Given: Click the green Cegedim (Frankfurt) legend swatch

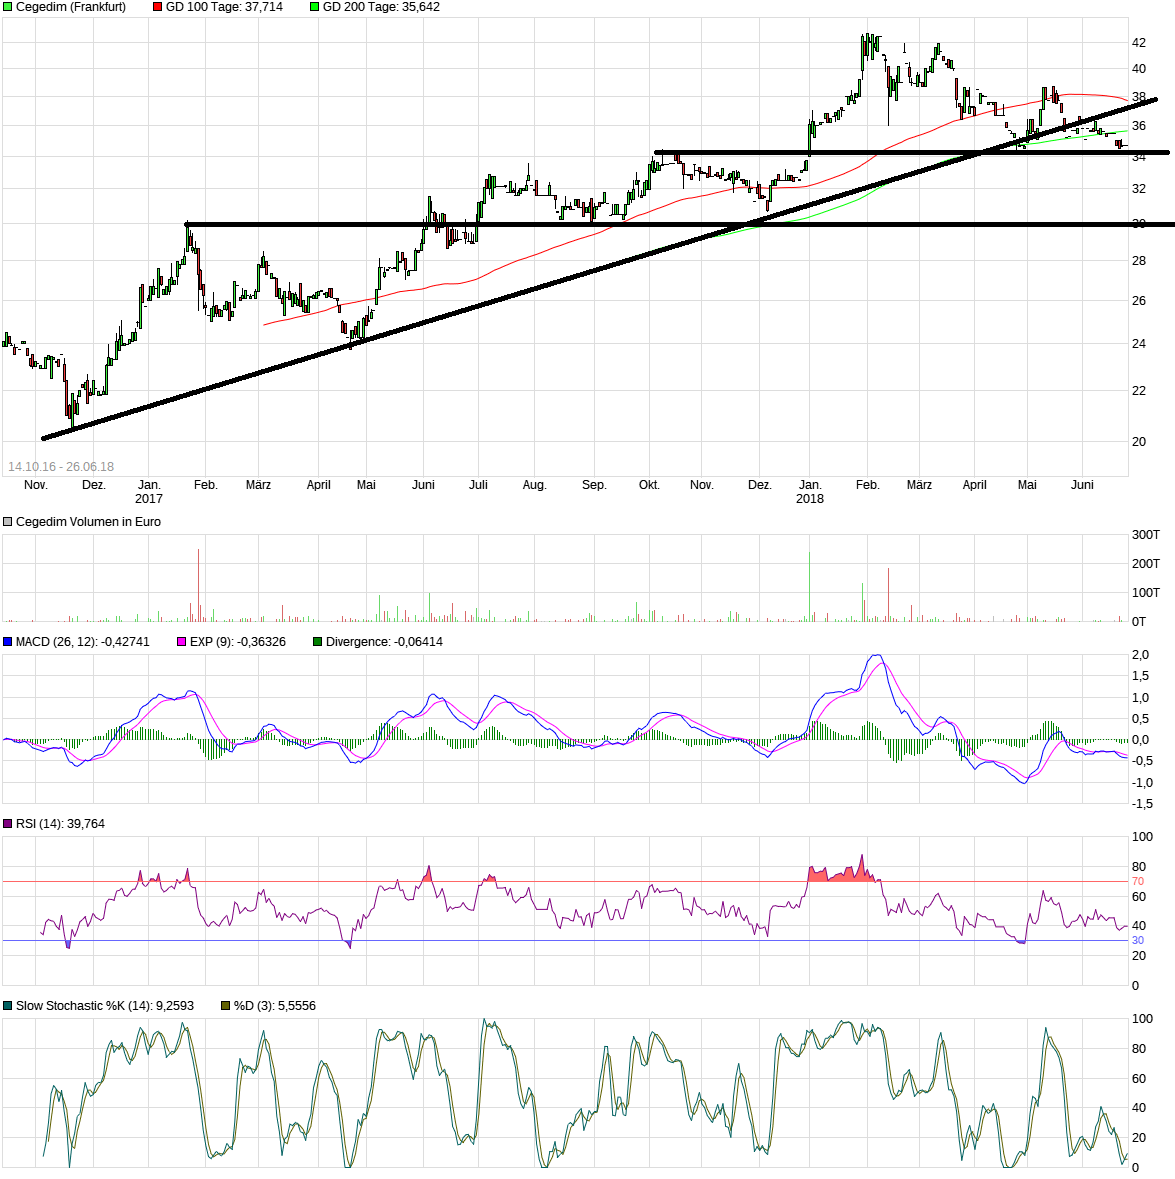Looking at the screenshot, I should pyautogui.click(x=8, y=7).
